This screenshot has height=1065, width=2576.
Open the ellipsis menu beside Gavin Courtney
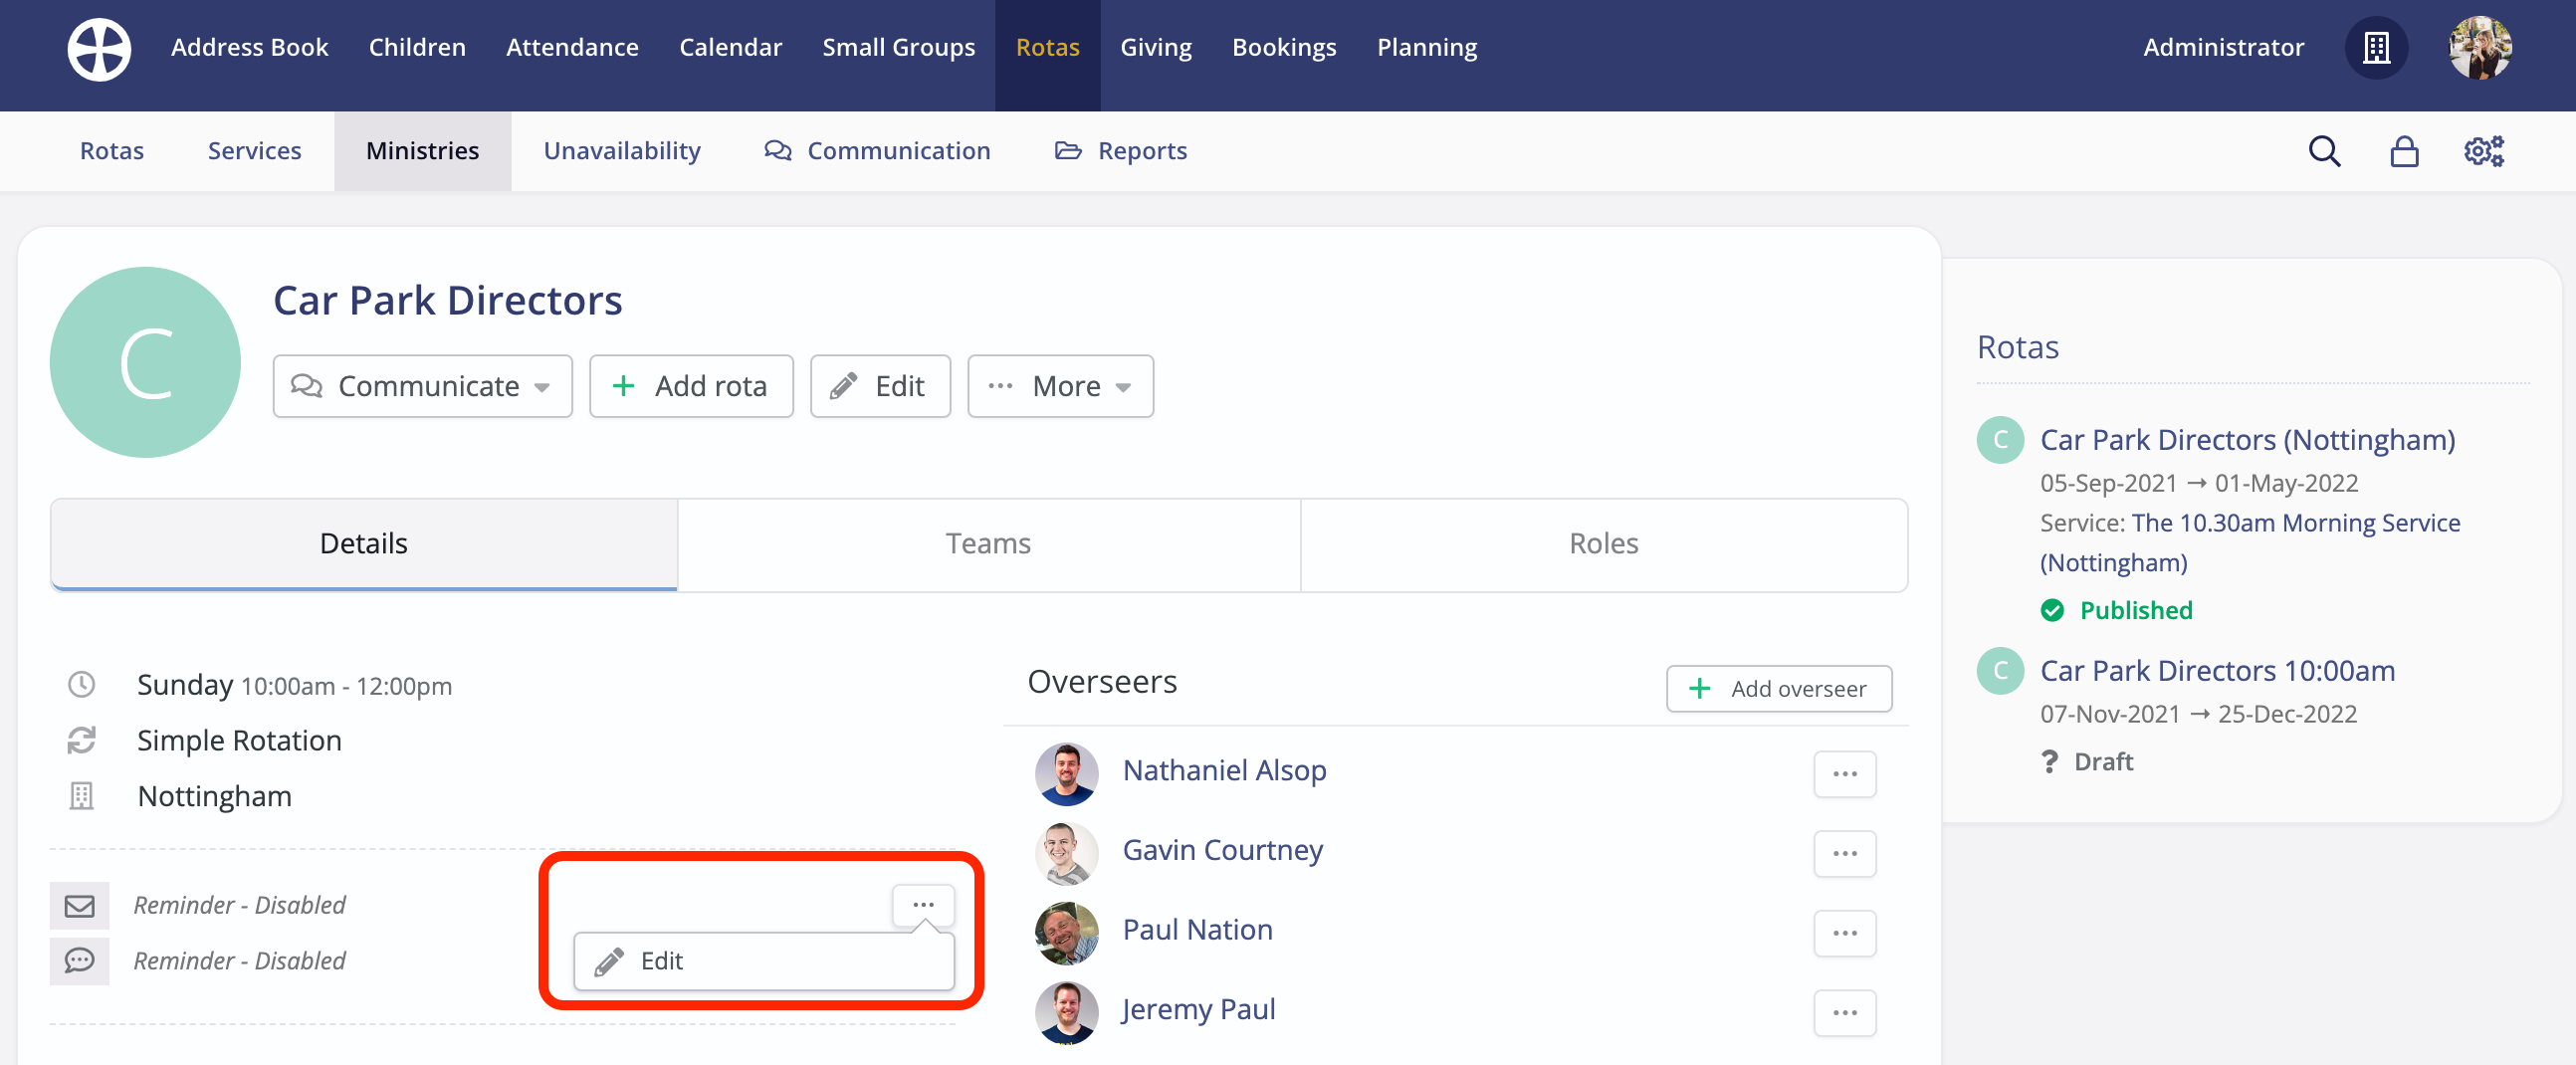point(1845,853)
